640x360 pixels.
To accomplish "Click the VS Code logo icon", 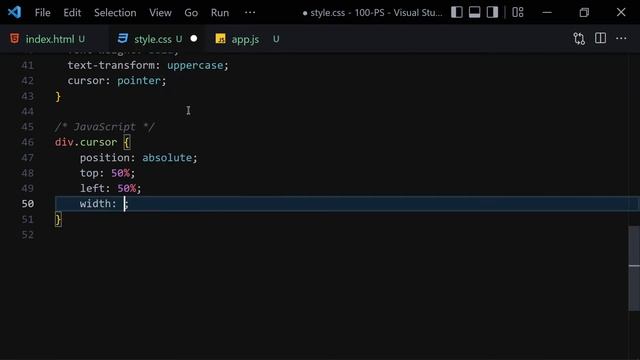I will (x=14, y=12).
